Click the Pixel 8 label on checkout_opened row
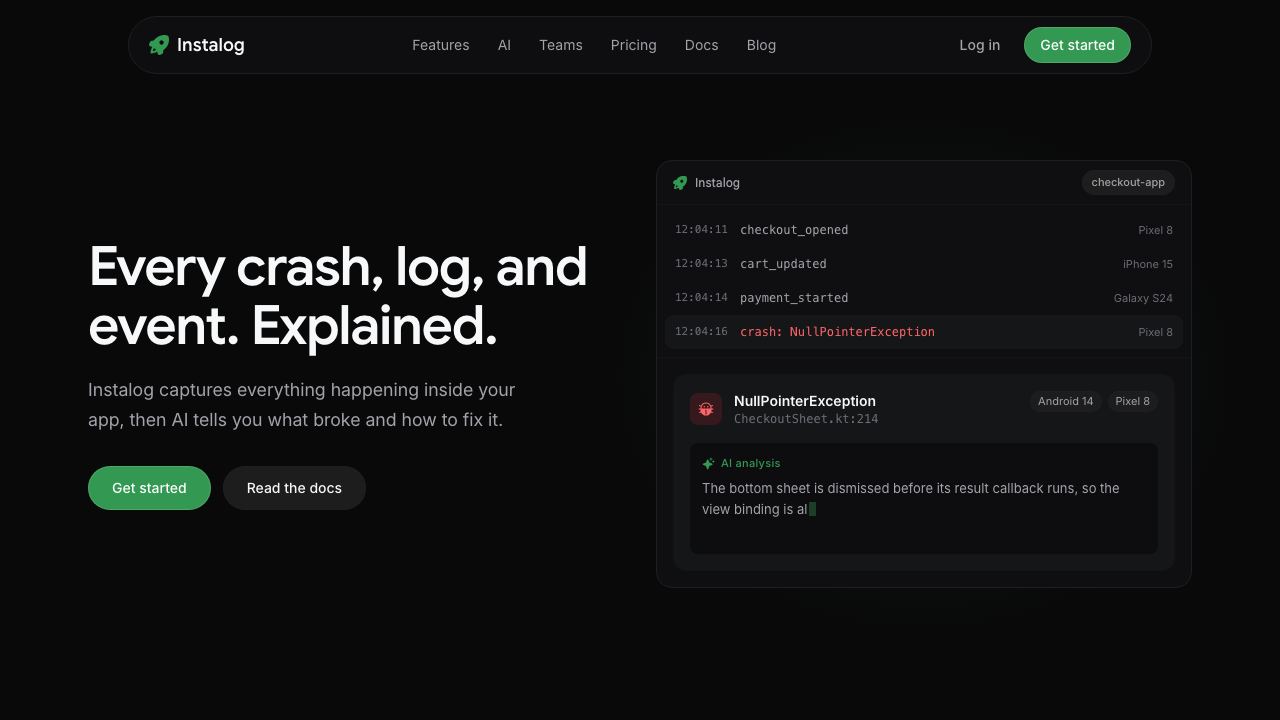This screenshot has height=720, width=1280. [1155, 230]
